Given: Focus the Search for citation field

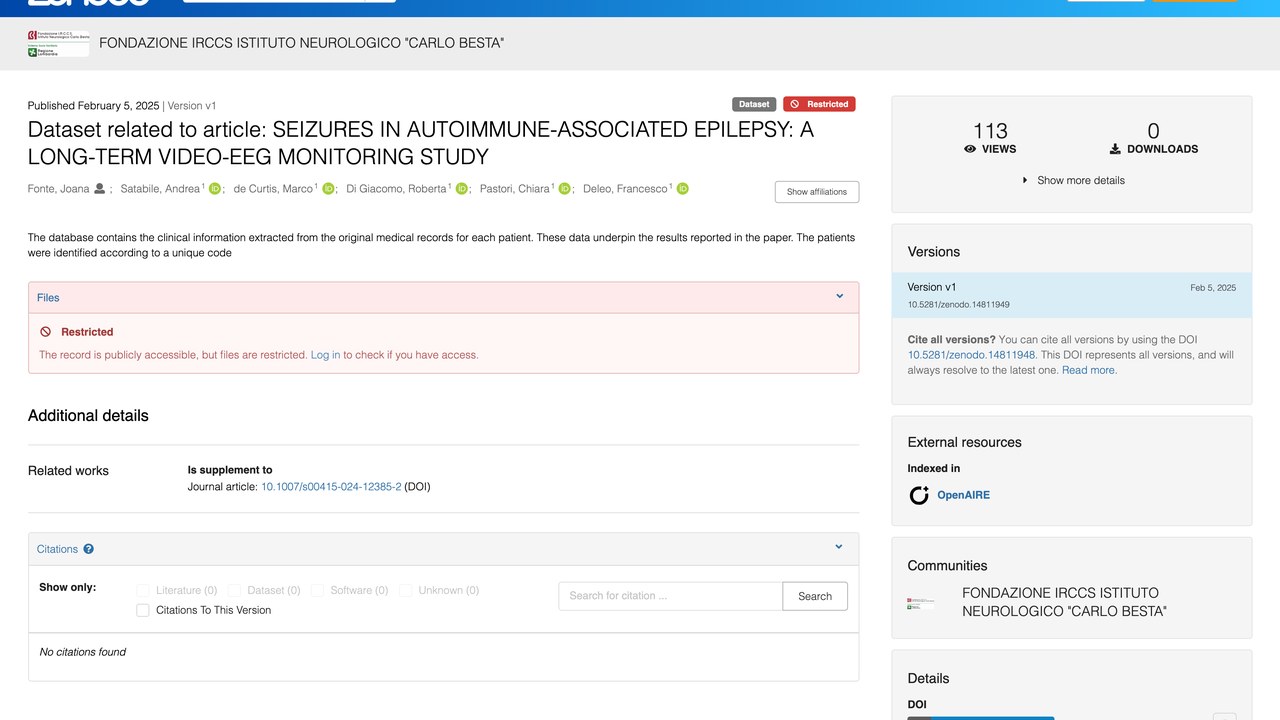Looking at the screenshot, I should pyautogui.click(x=671, y=596).
